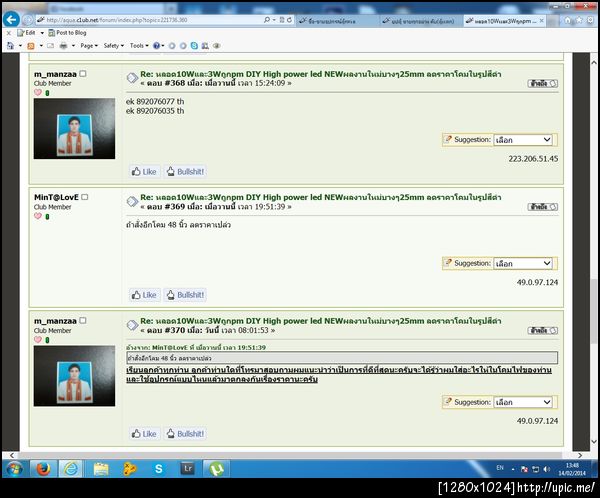Viewport: 600px width, 498px height.
Task: Open Firefox from the taskbar
Action: pos(43,469)
